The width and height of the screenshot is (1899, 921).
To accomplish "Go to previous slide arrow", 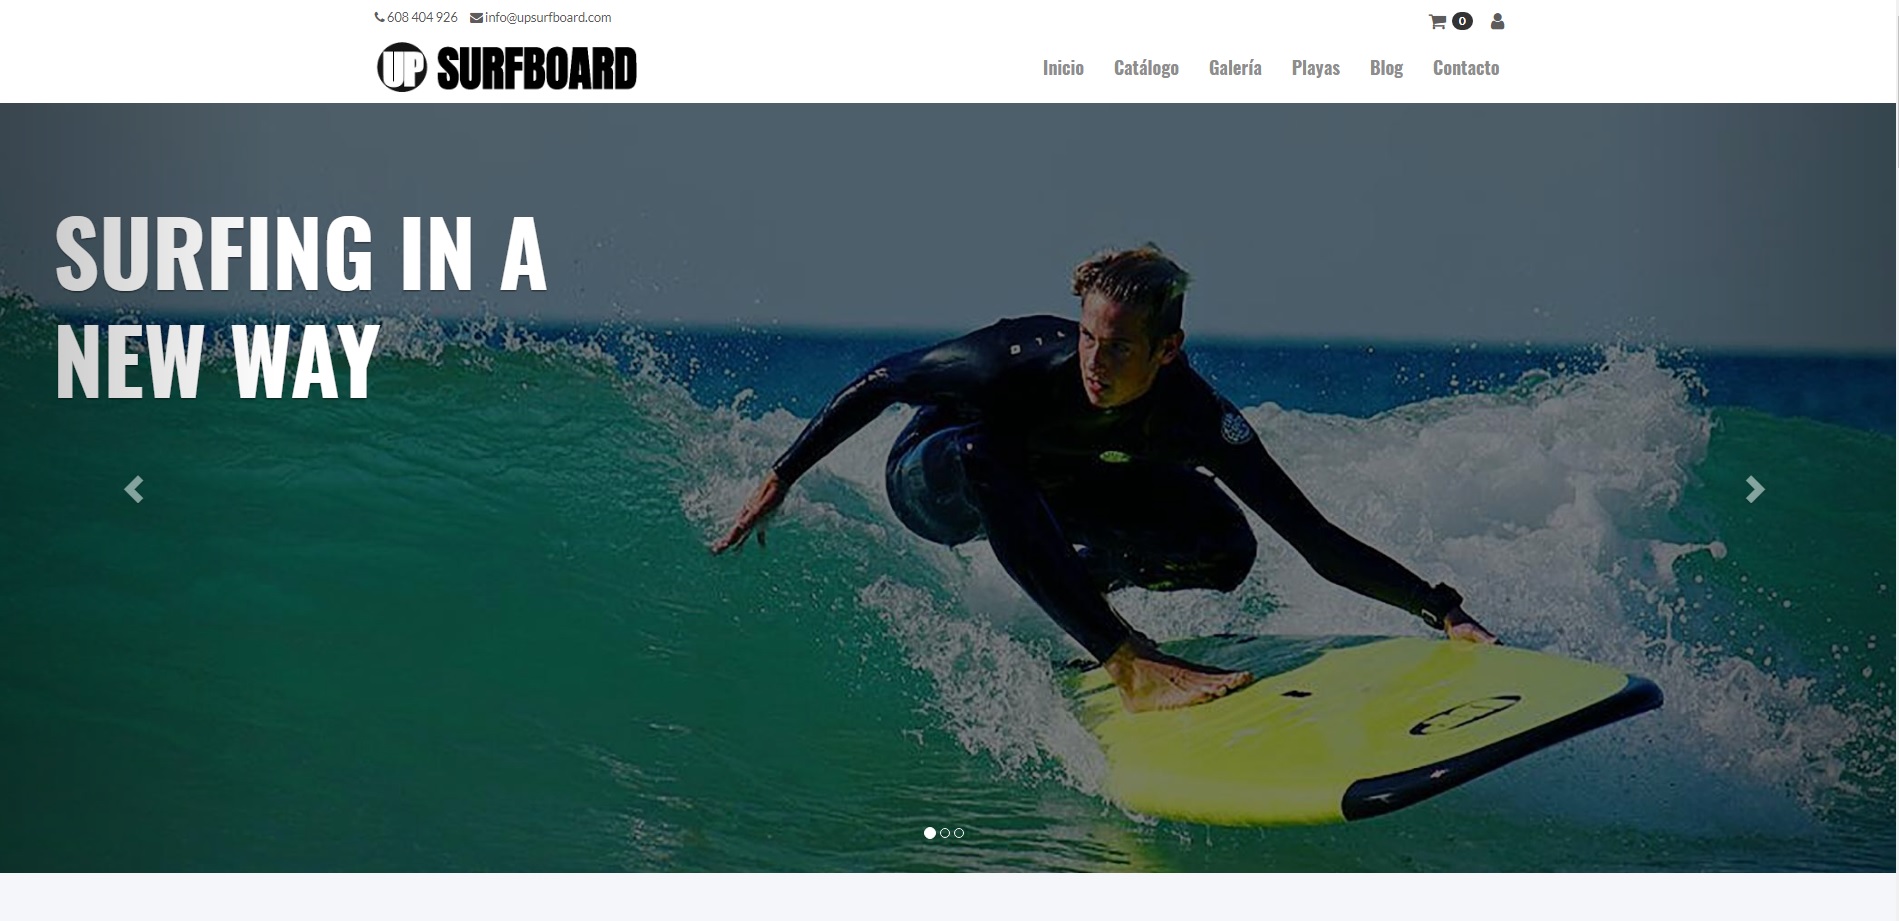I will pyautogui.click(x=133, y=489).
